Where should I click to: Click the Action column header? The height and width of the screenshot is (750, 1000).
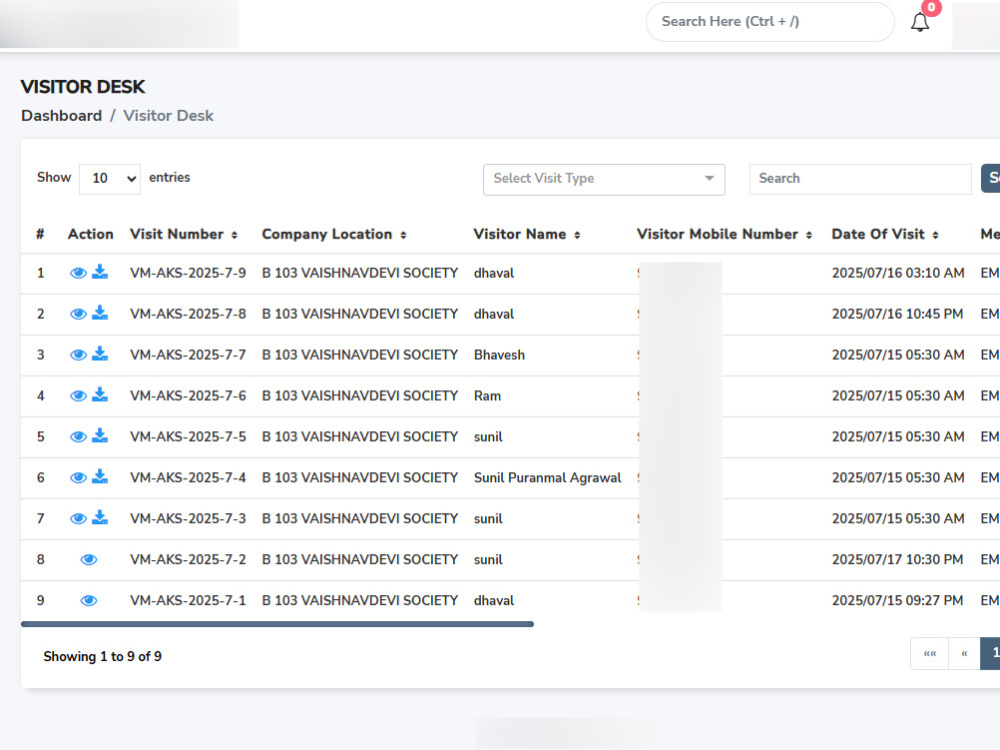pyautogui.click(x=91, y=234)
